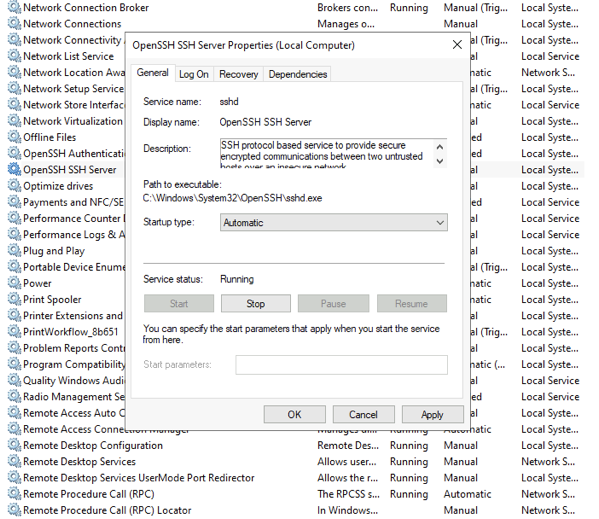Click the Apply button
This screenshot has height=519, width=599.
tap(432, 414)
